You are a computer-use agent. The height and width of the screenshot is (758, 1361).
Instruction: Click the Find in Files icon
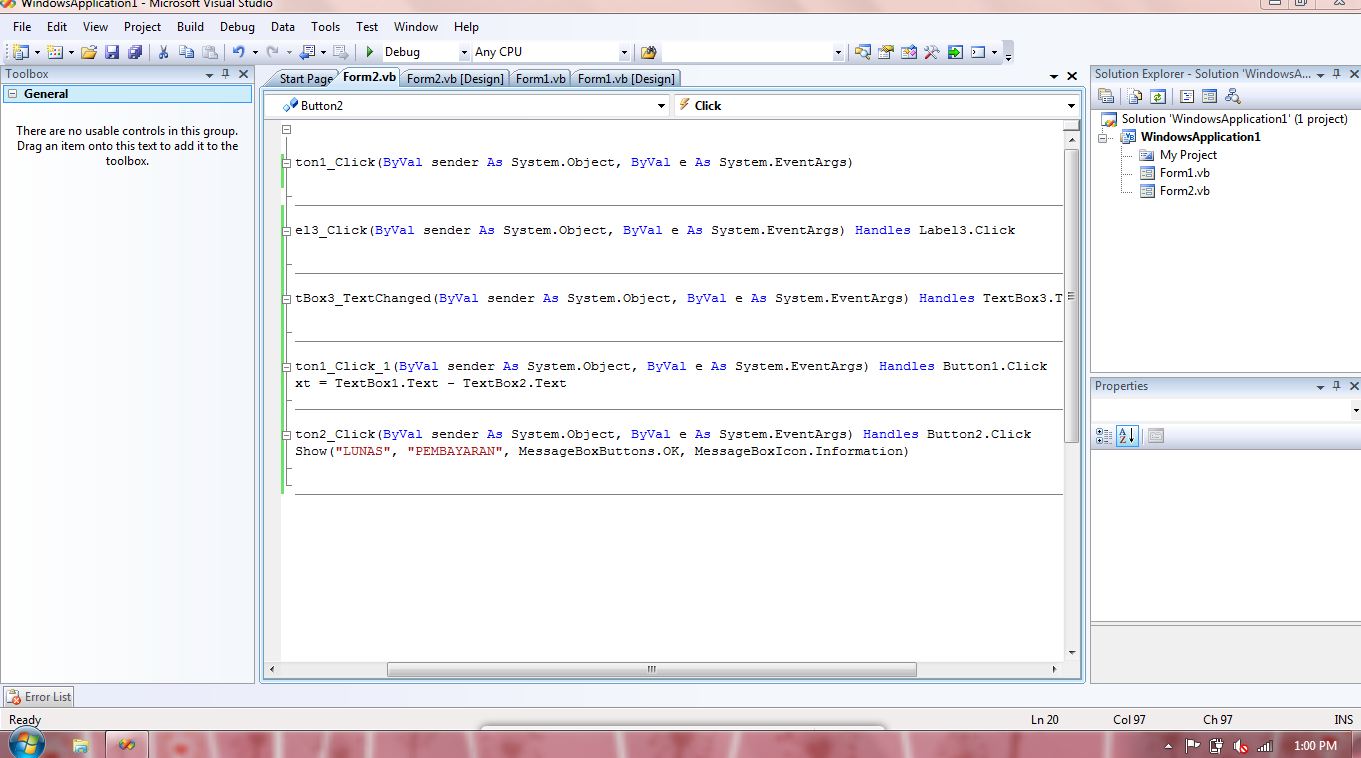(x=648, y=52)
